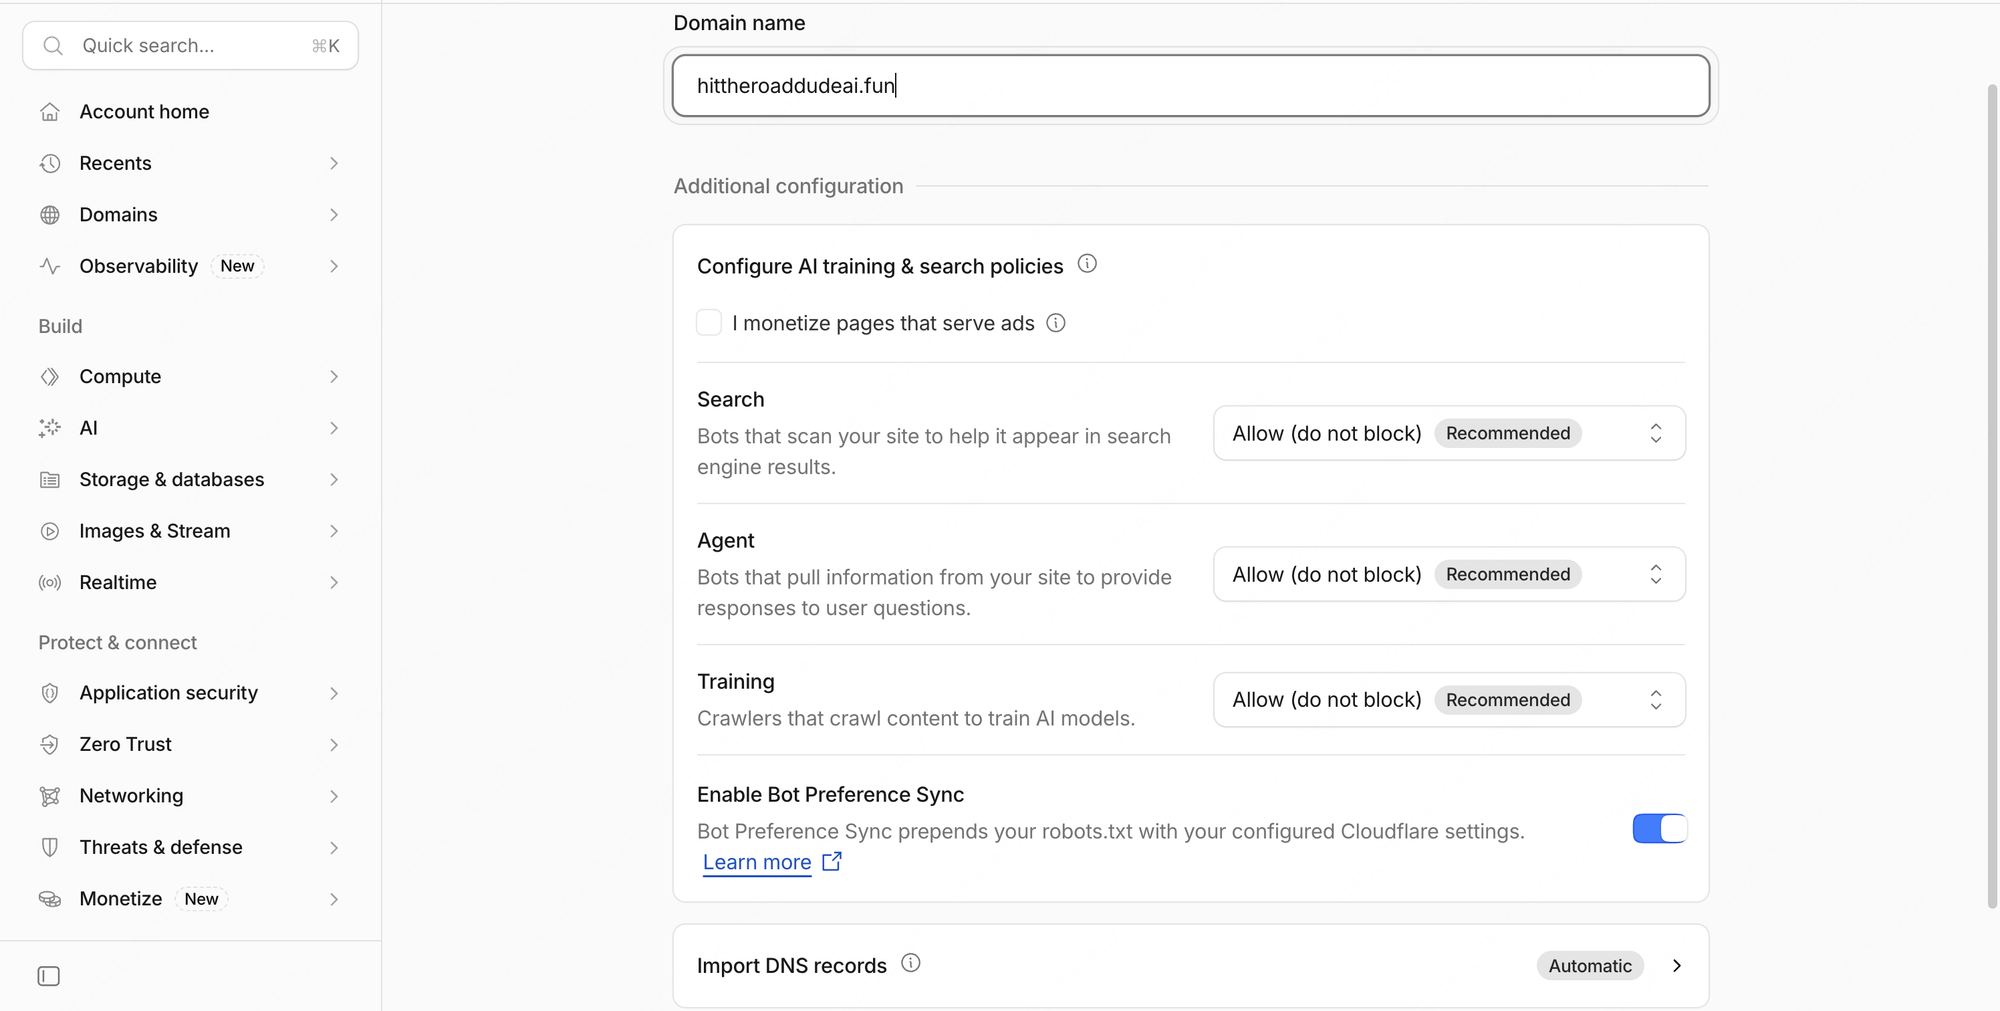Expand the Threats & defense chevron

coord(334,848)
